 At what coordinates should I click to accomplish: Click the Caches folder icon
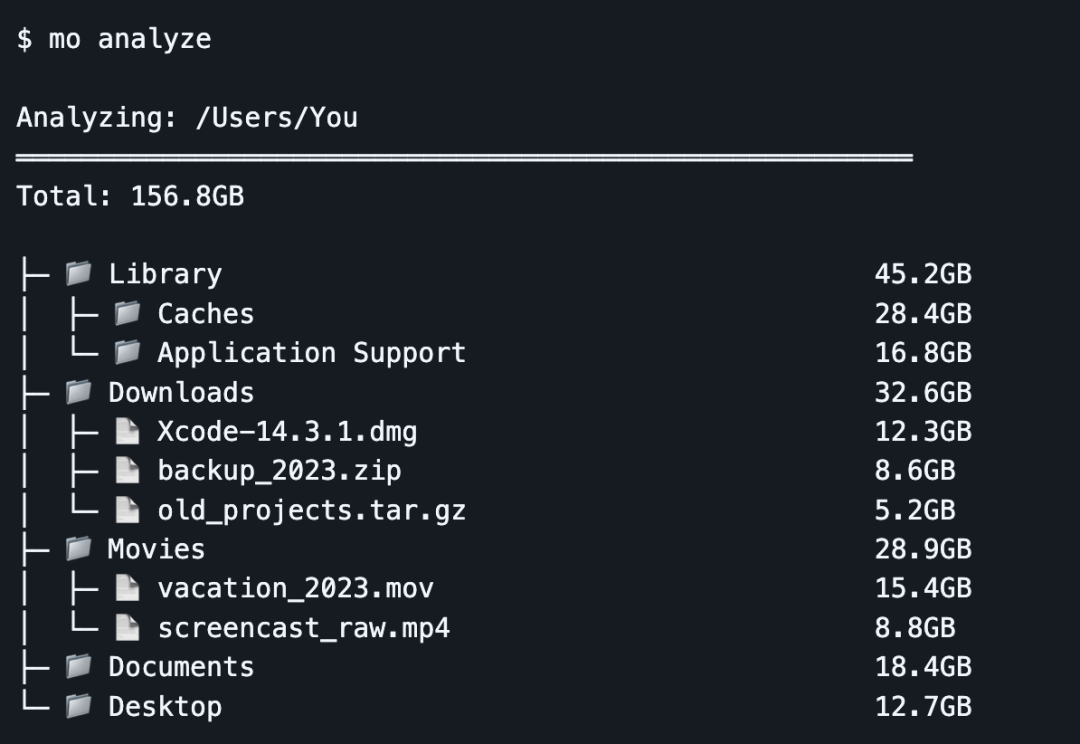coord(127,313)
